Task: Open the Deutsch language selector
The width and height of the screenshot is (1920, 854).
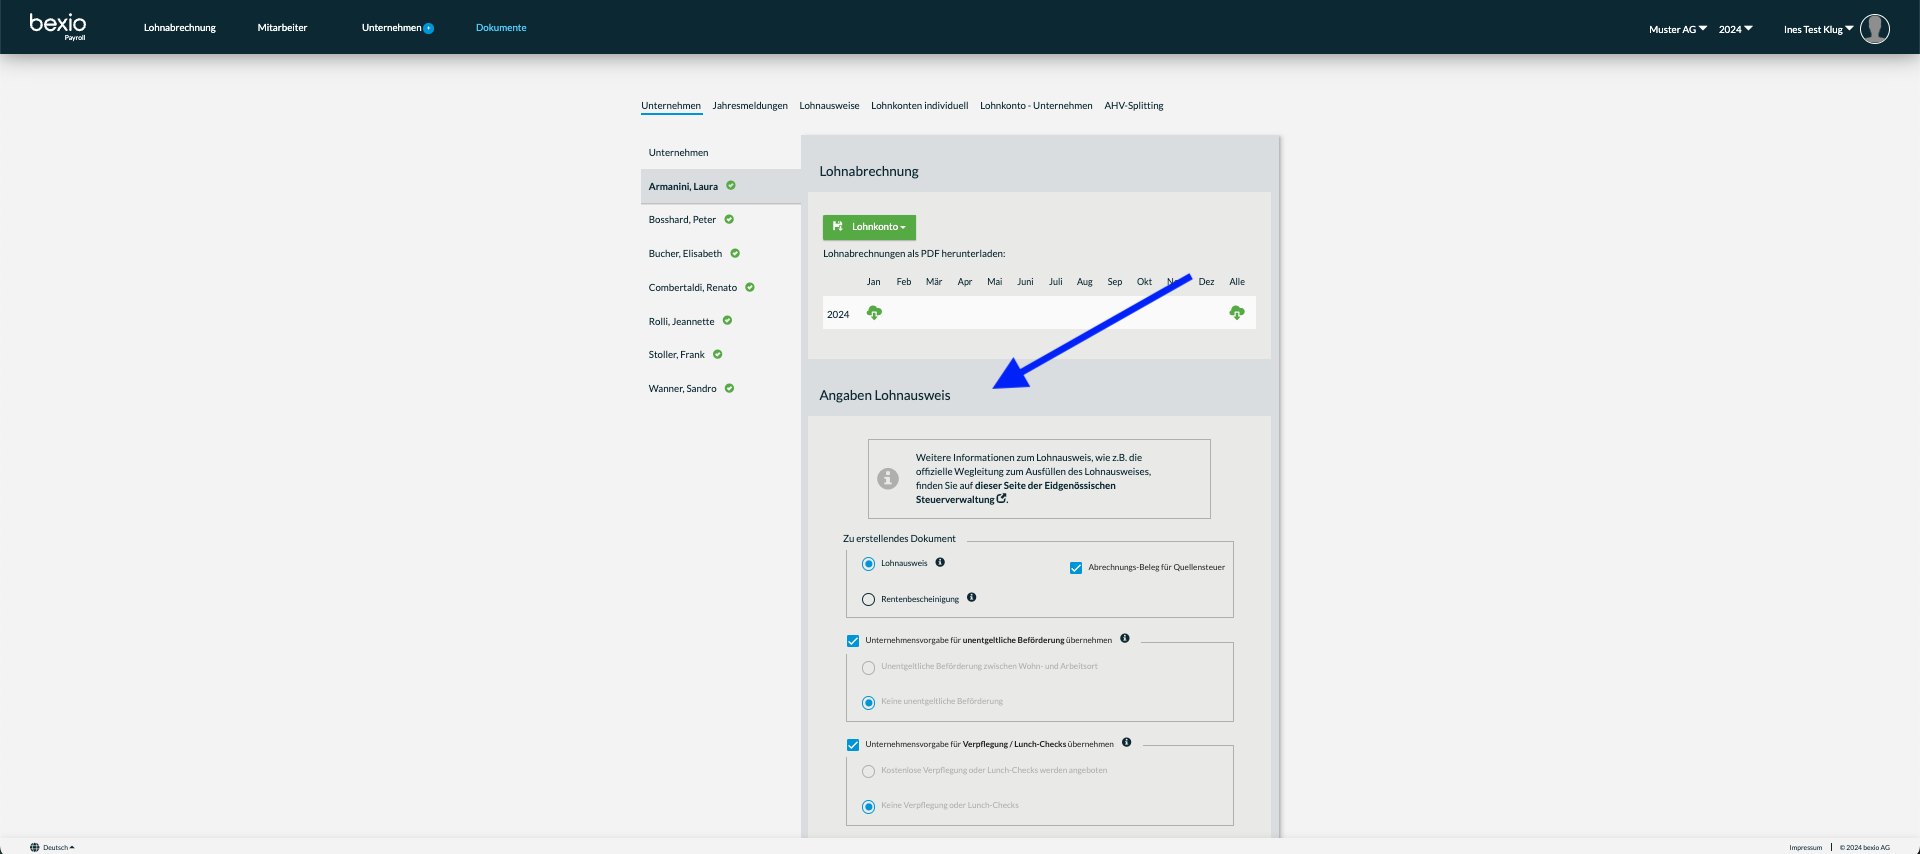Action: click(52, 847)
